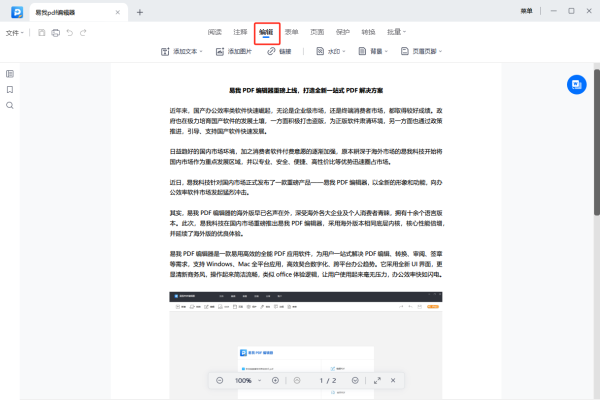Expand the 100% zoom level dropdown

(261, 380)
